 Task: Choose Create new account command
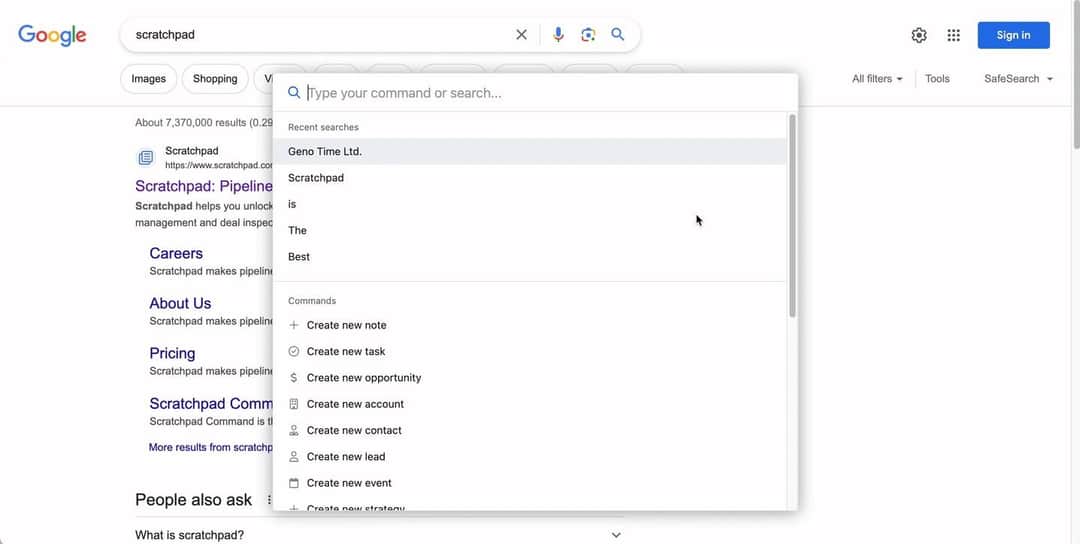[x=530, y=404]
